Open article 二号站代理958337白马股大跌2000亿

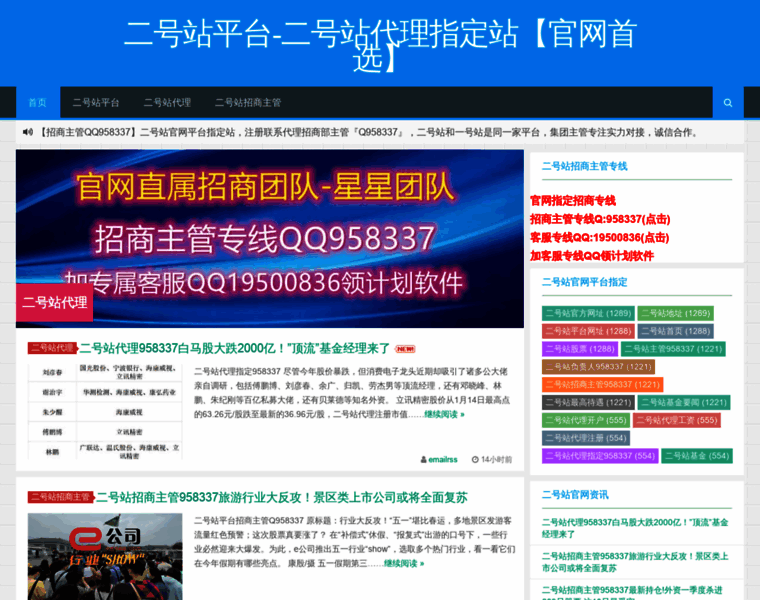235,348
